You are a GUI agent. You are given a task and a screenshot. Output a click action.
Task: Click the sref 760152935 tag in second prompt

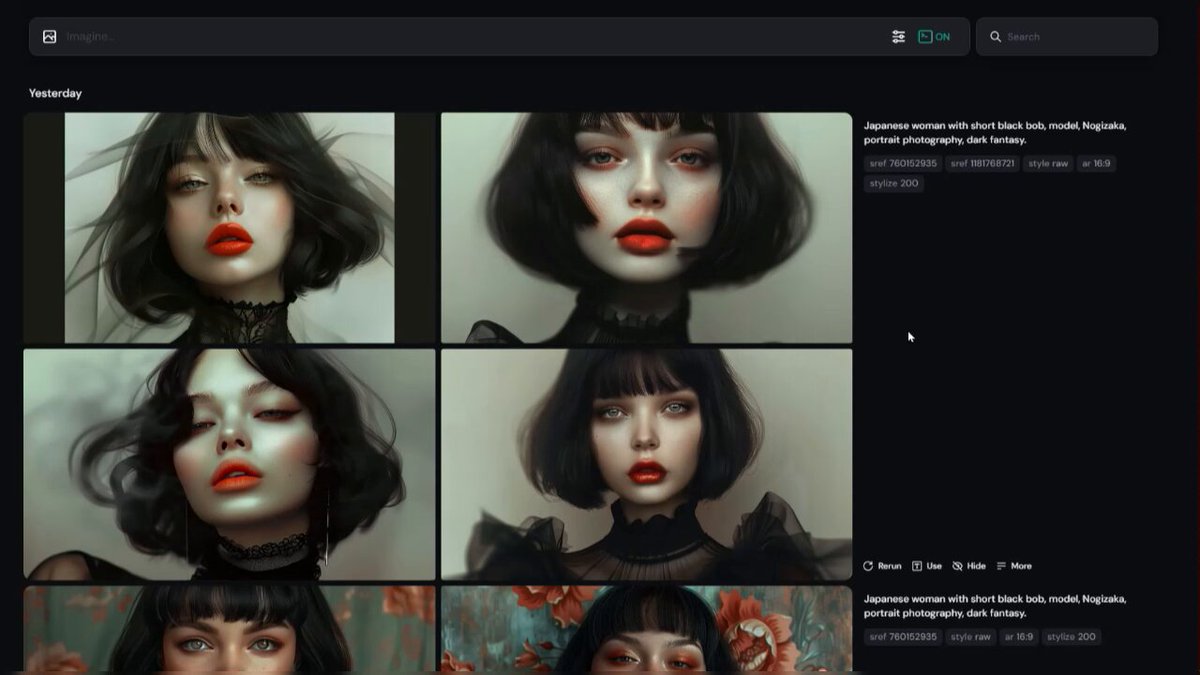coord(903,637)
